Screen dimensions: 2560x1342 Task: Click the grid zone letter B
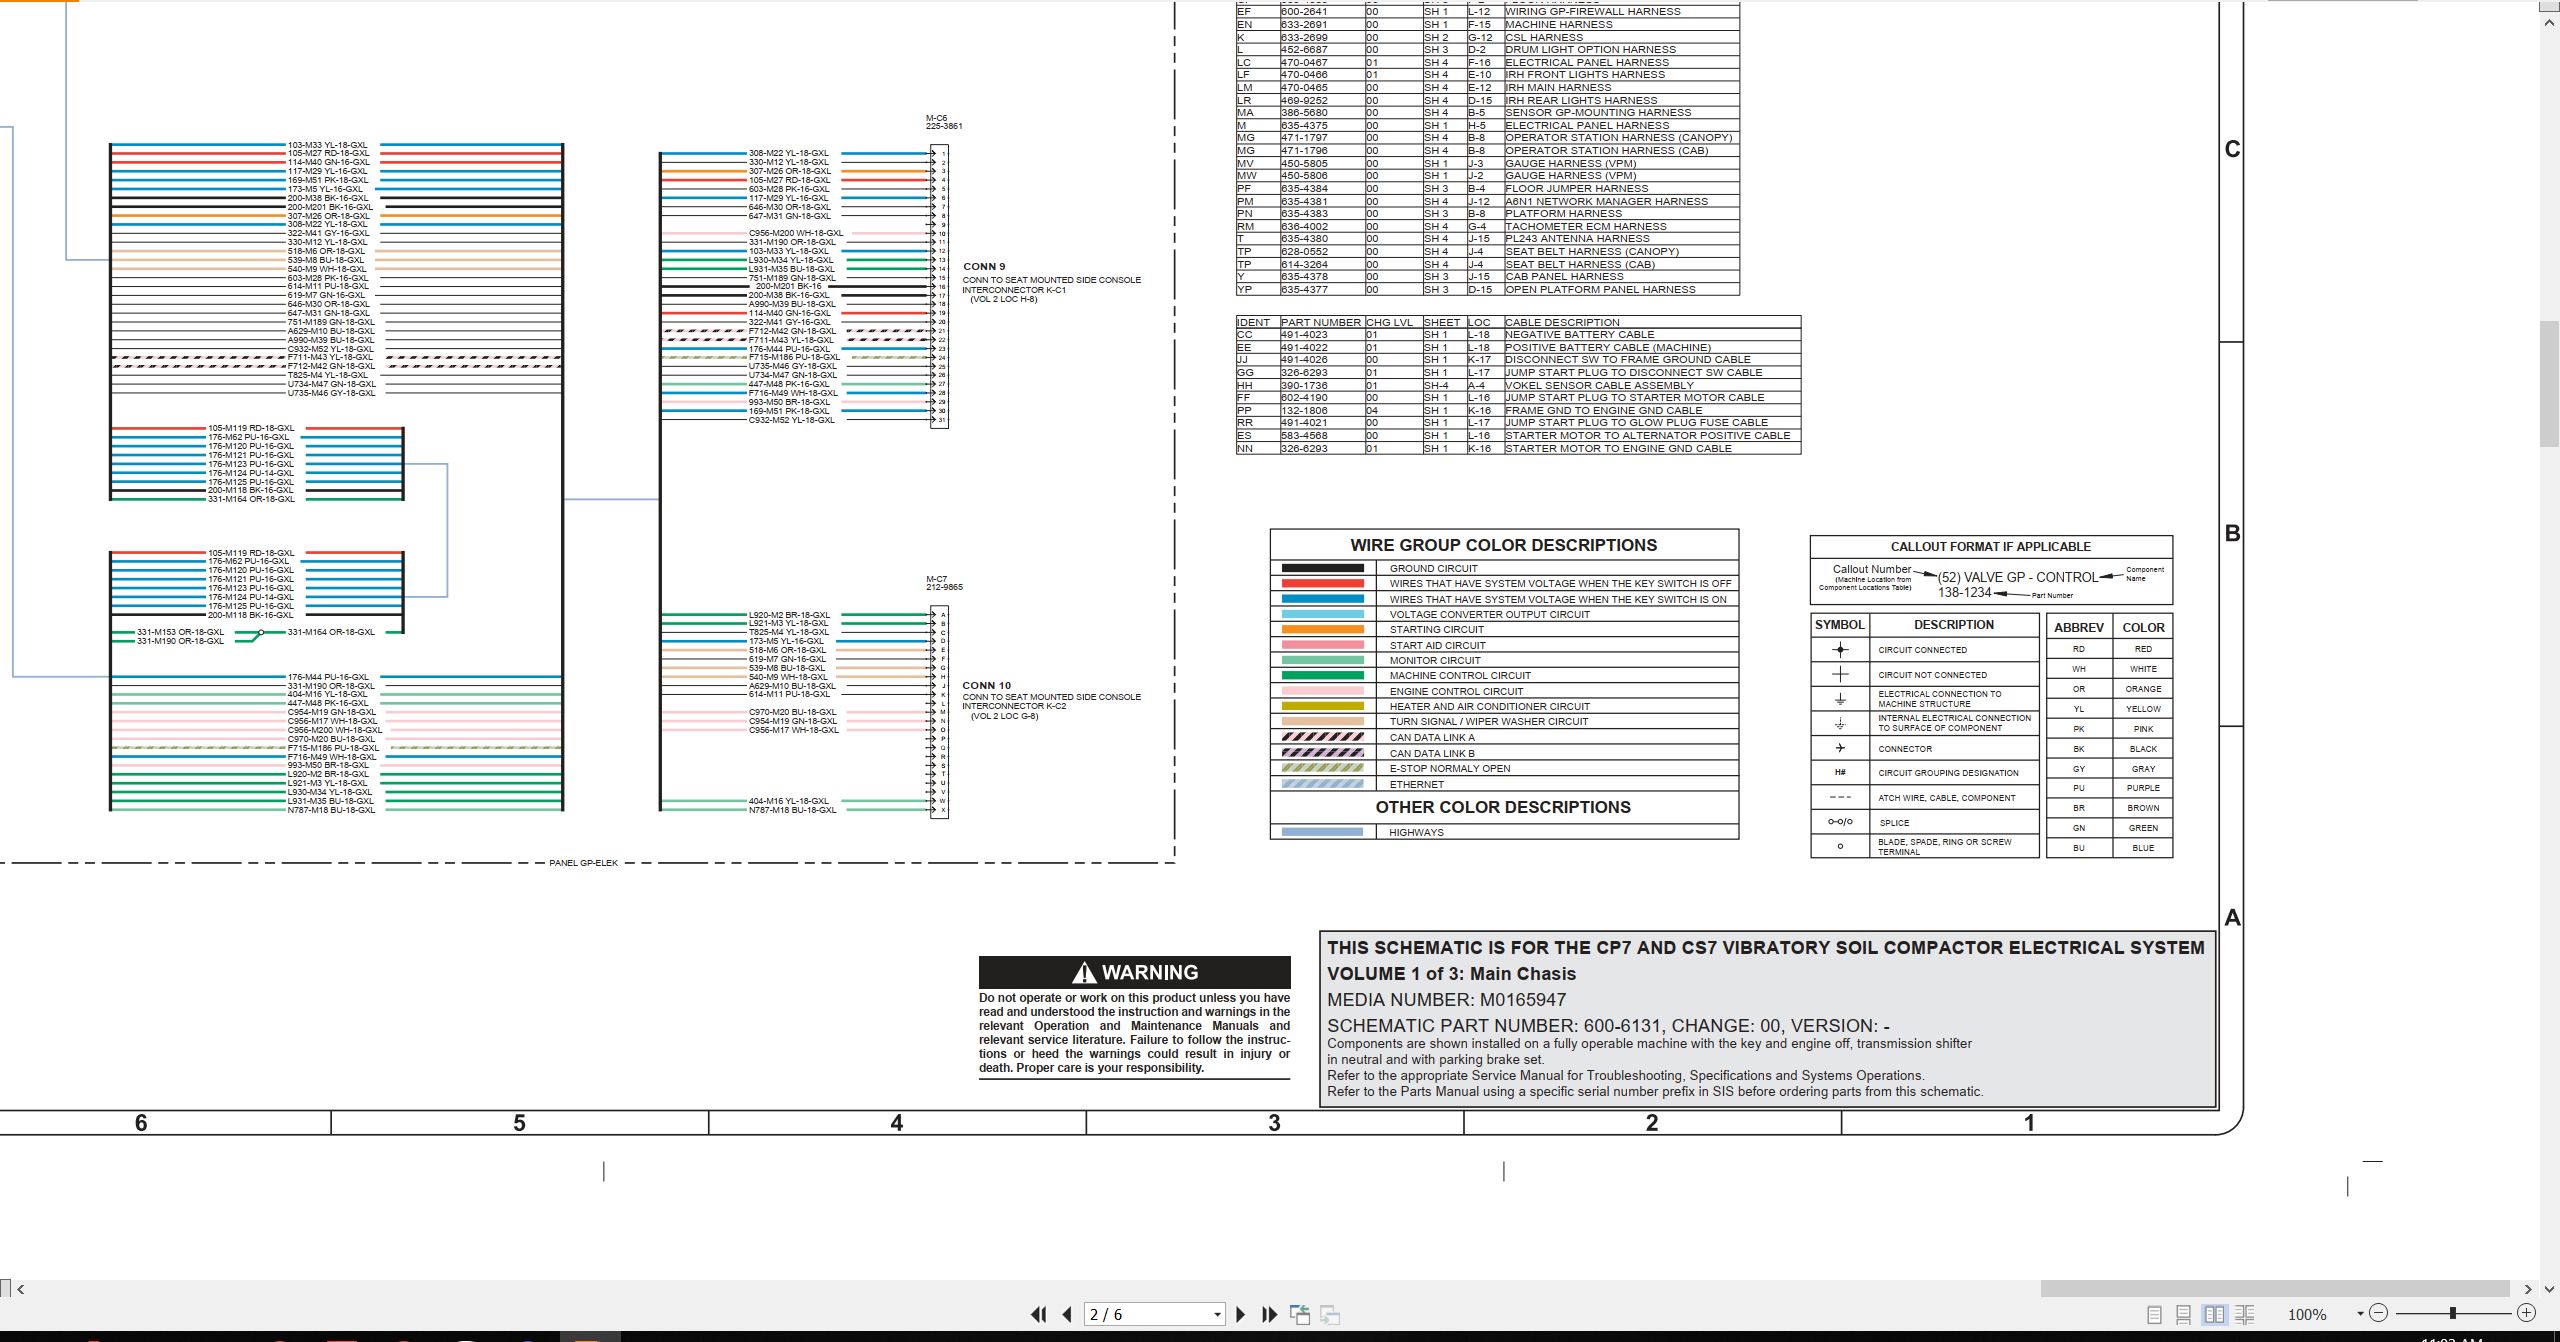pyautogui.click(x=2232, y=533)
